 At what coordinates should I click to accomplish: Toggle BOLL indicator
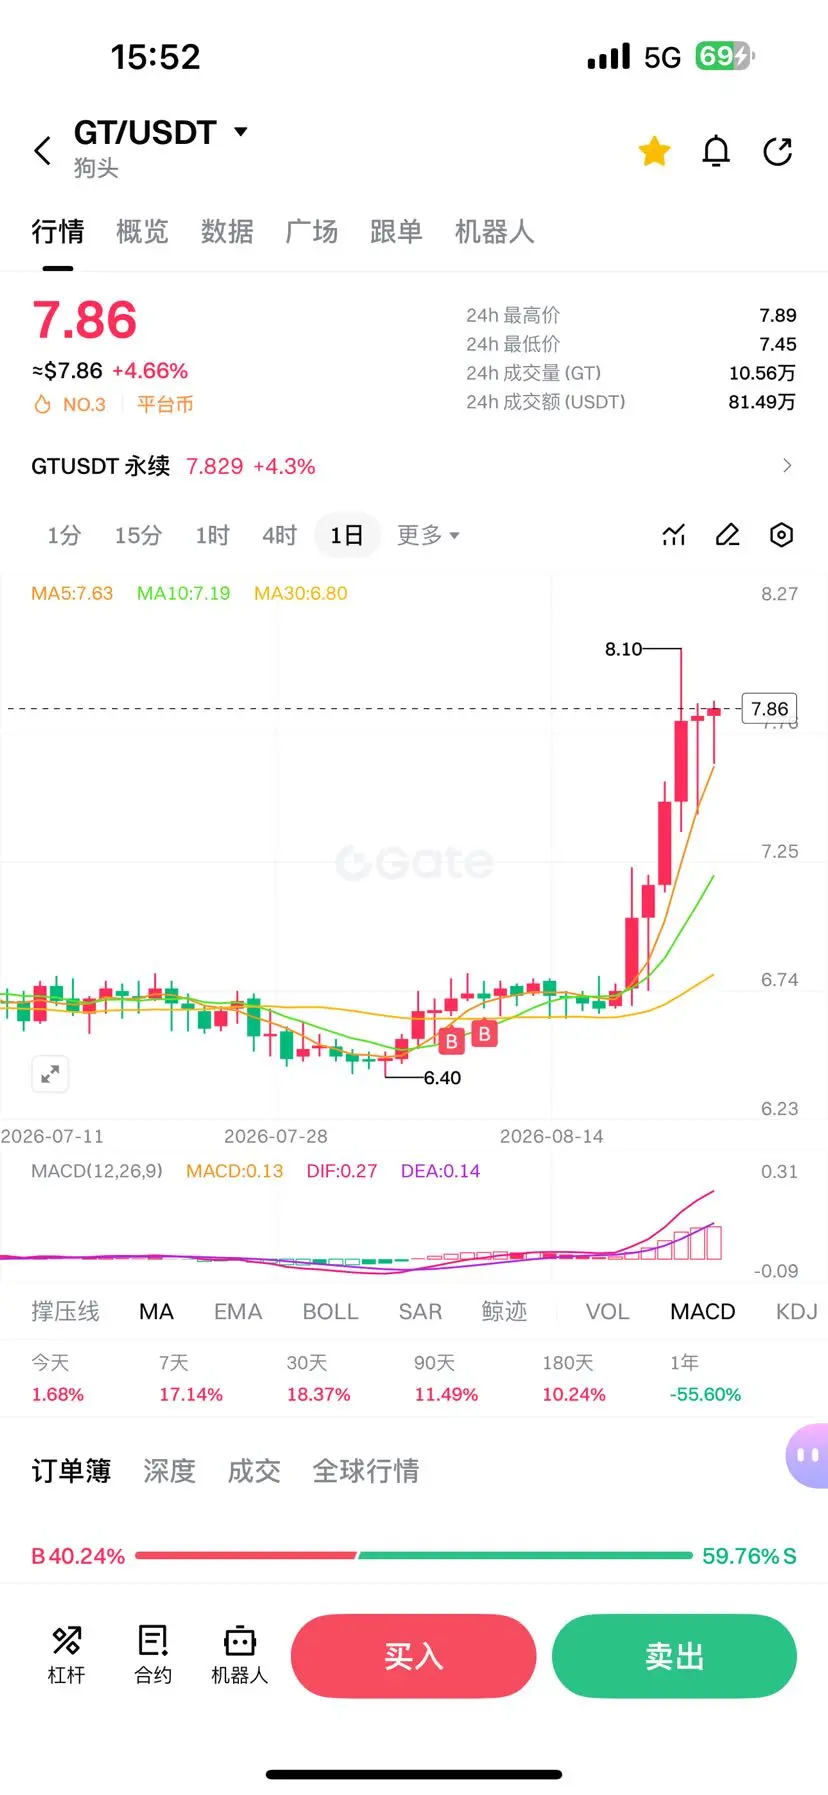[330, 1311]
